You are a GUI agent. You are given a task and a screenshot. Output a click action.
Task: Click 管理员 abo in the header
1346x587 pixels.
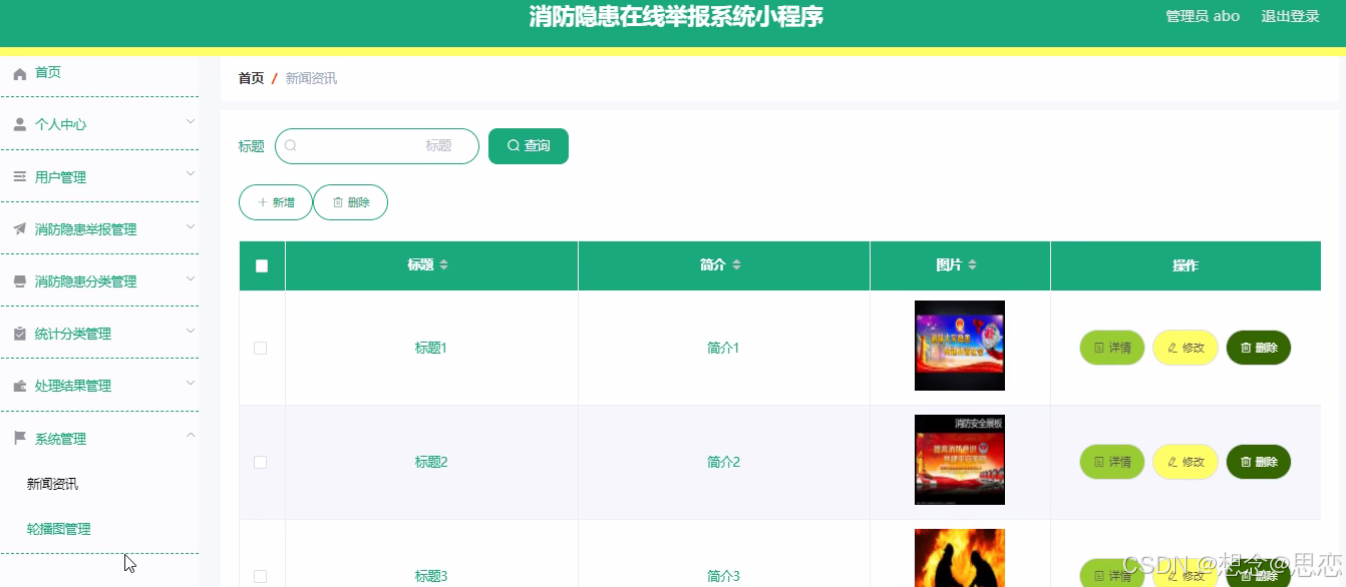1203,16
